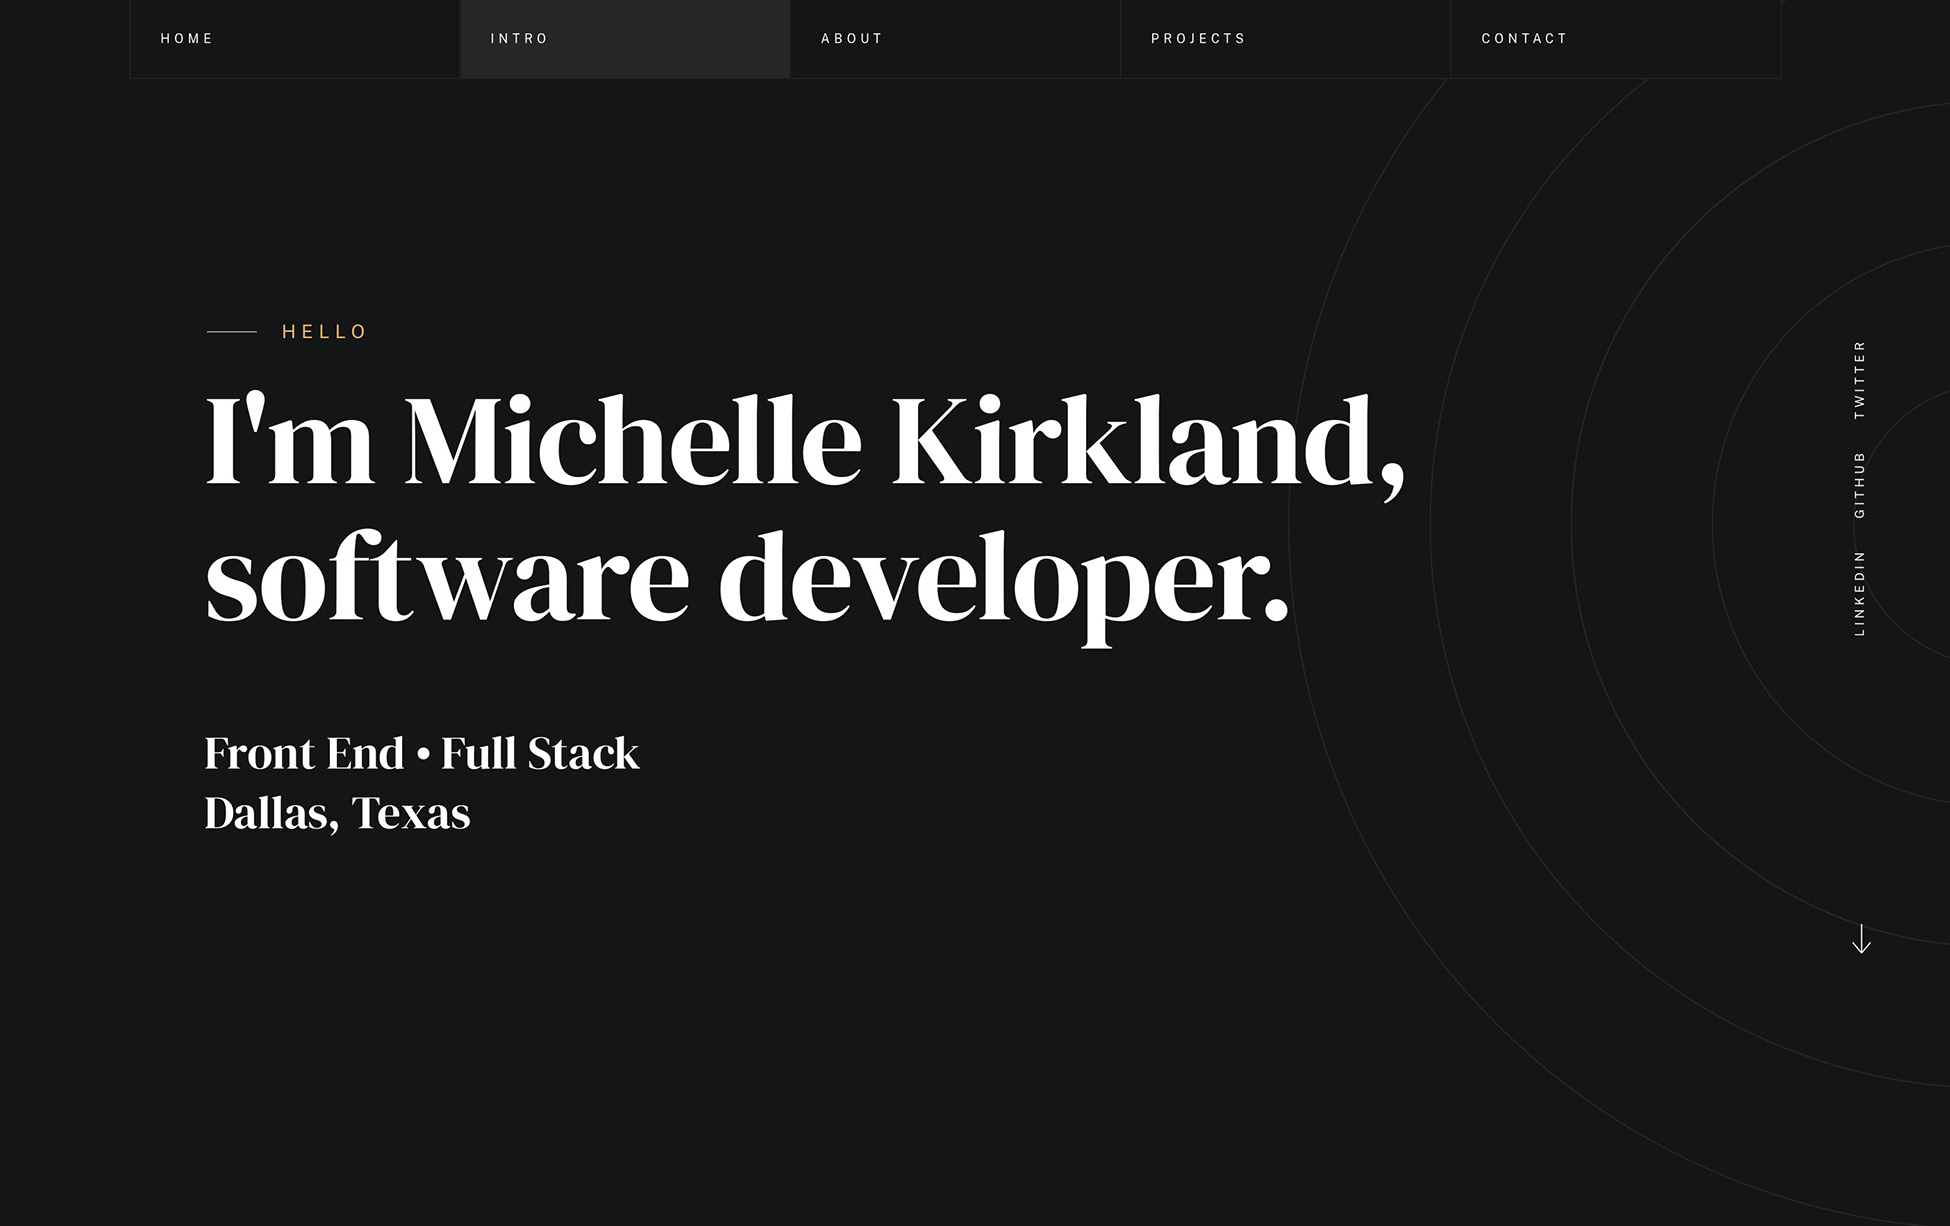
Task: Select the Intro nav item
Action: 625,39
